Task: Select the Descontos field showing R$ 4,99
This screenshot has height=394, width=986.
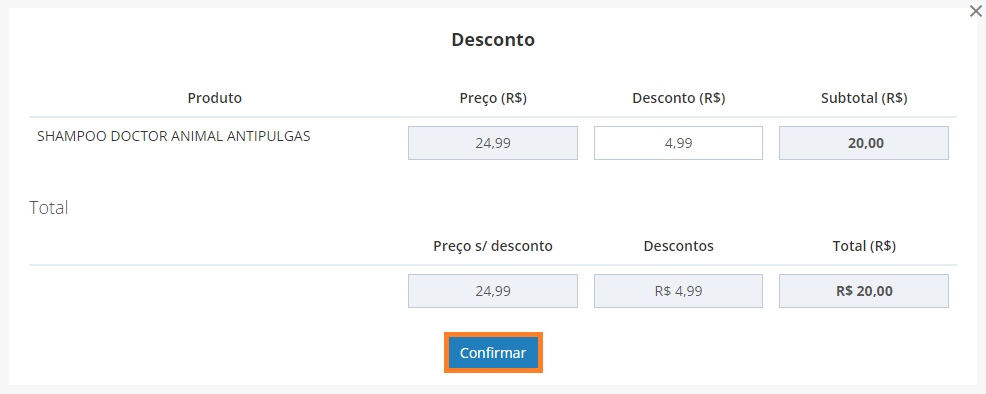Action: point(679,291)
